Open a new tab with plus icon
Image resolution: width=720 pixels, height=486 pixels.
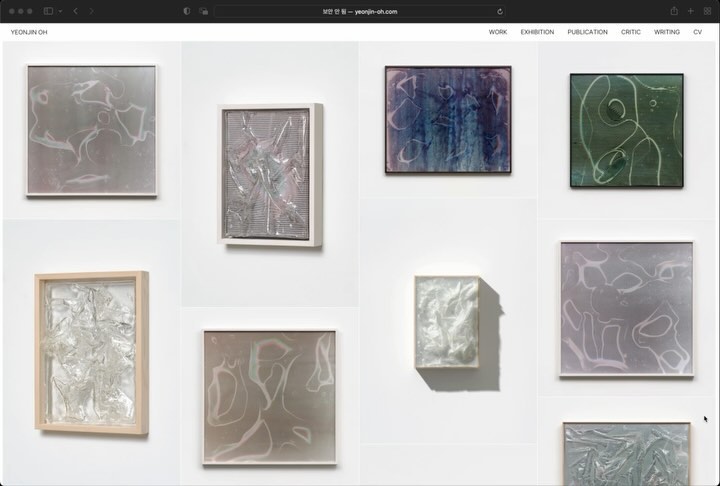click(691, 11)
